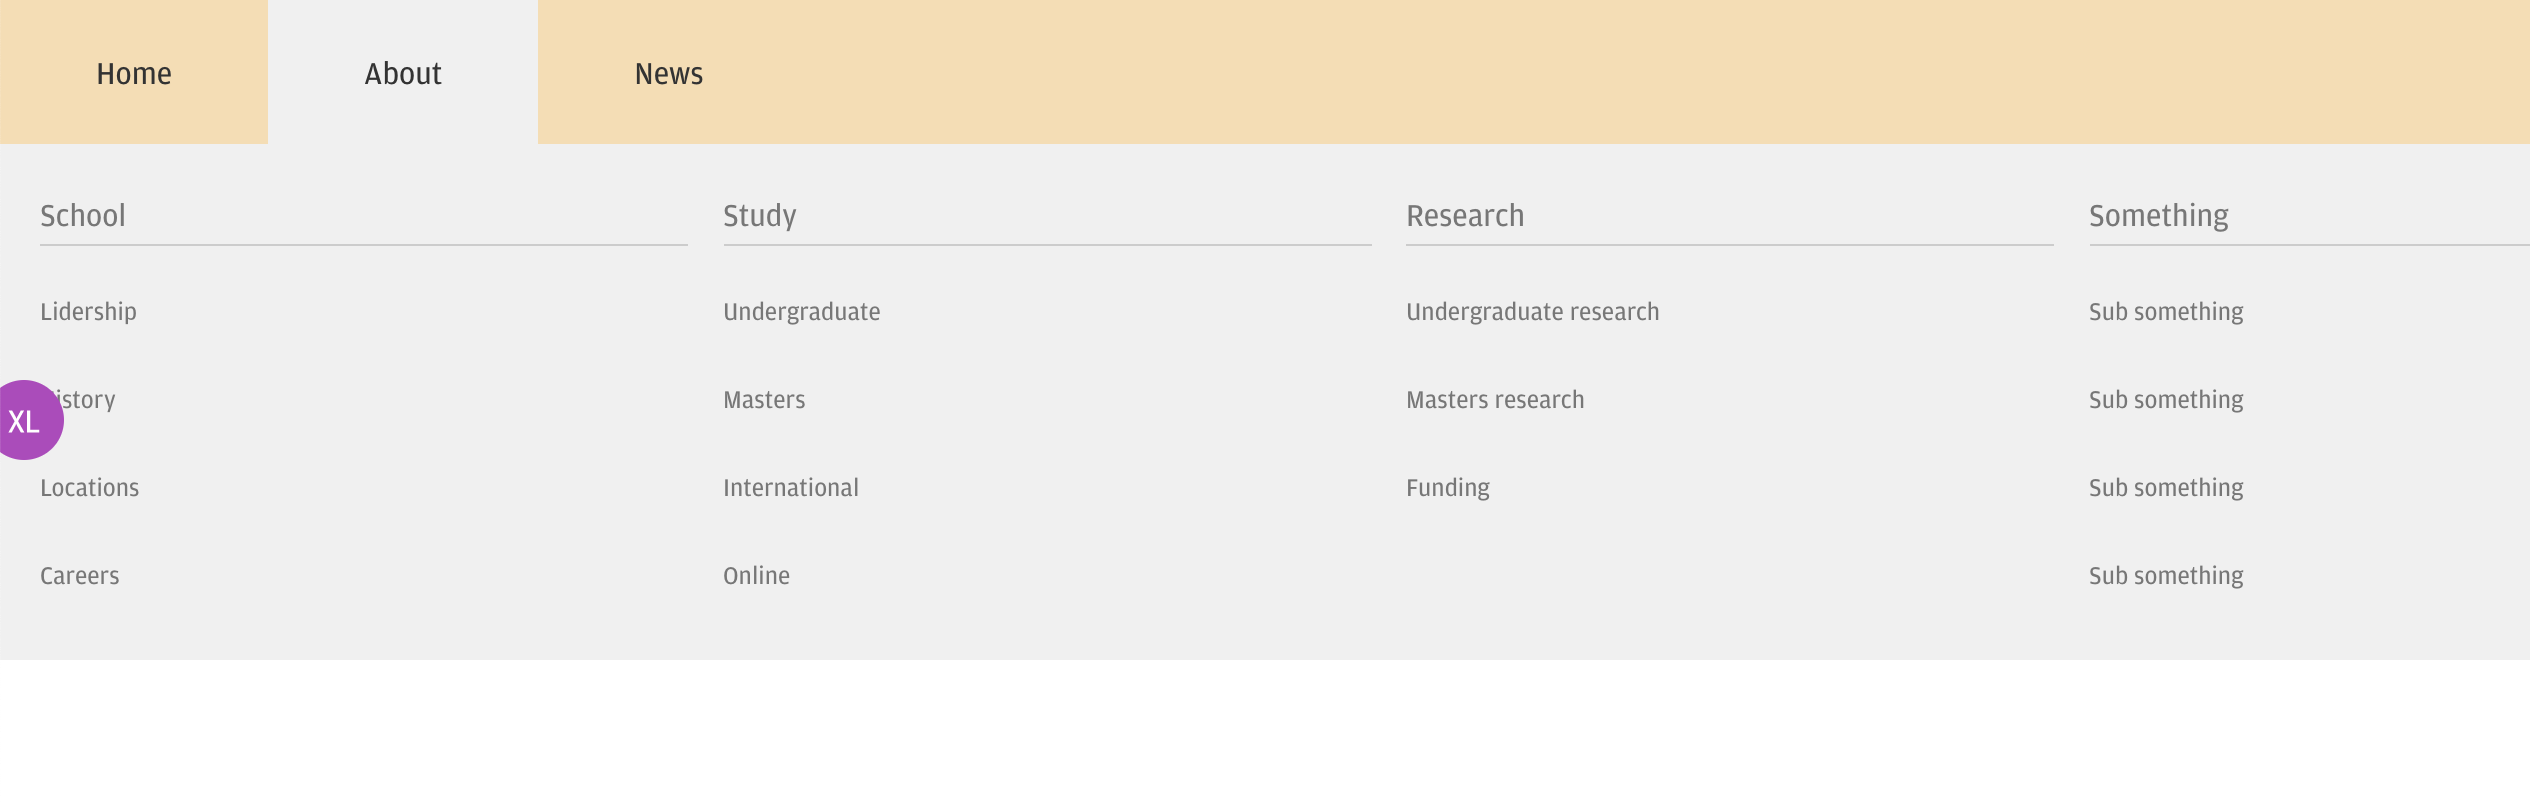Click the first Sub something link
Image resolution: width=2530 pixels, height=802 pixels.
2166,312
